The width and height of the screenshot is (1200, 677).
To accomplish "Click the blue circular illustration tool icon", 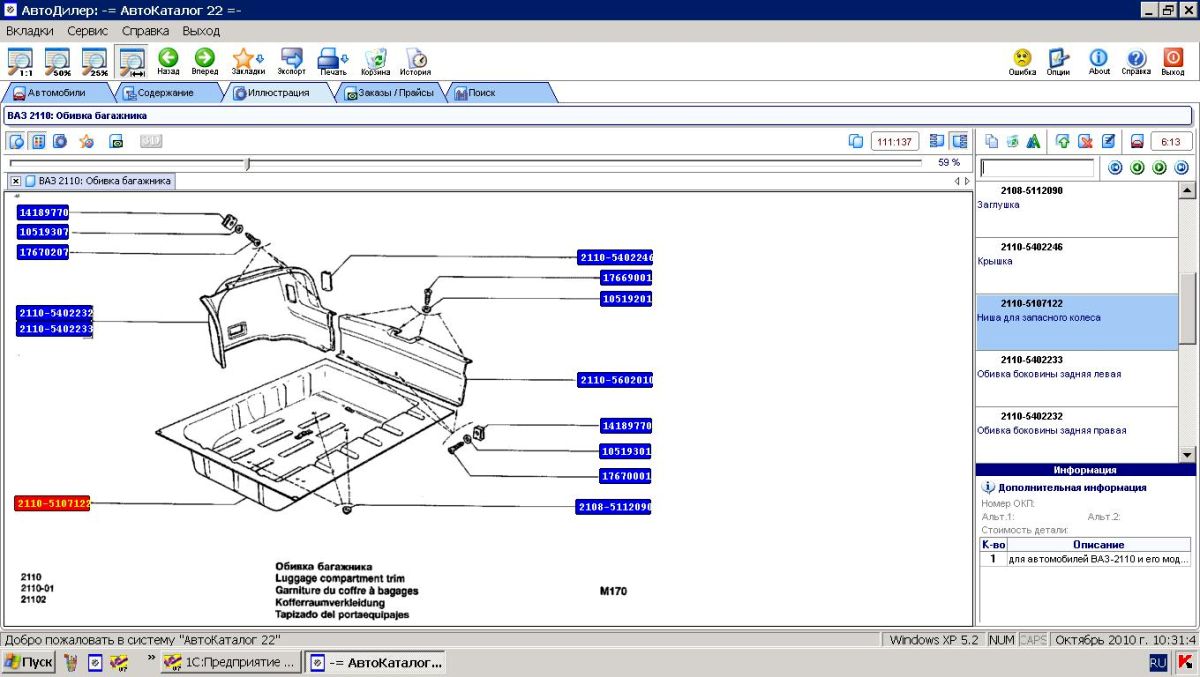I will click(x=60, y=141).
